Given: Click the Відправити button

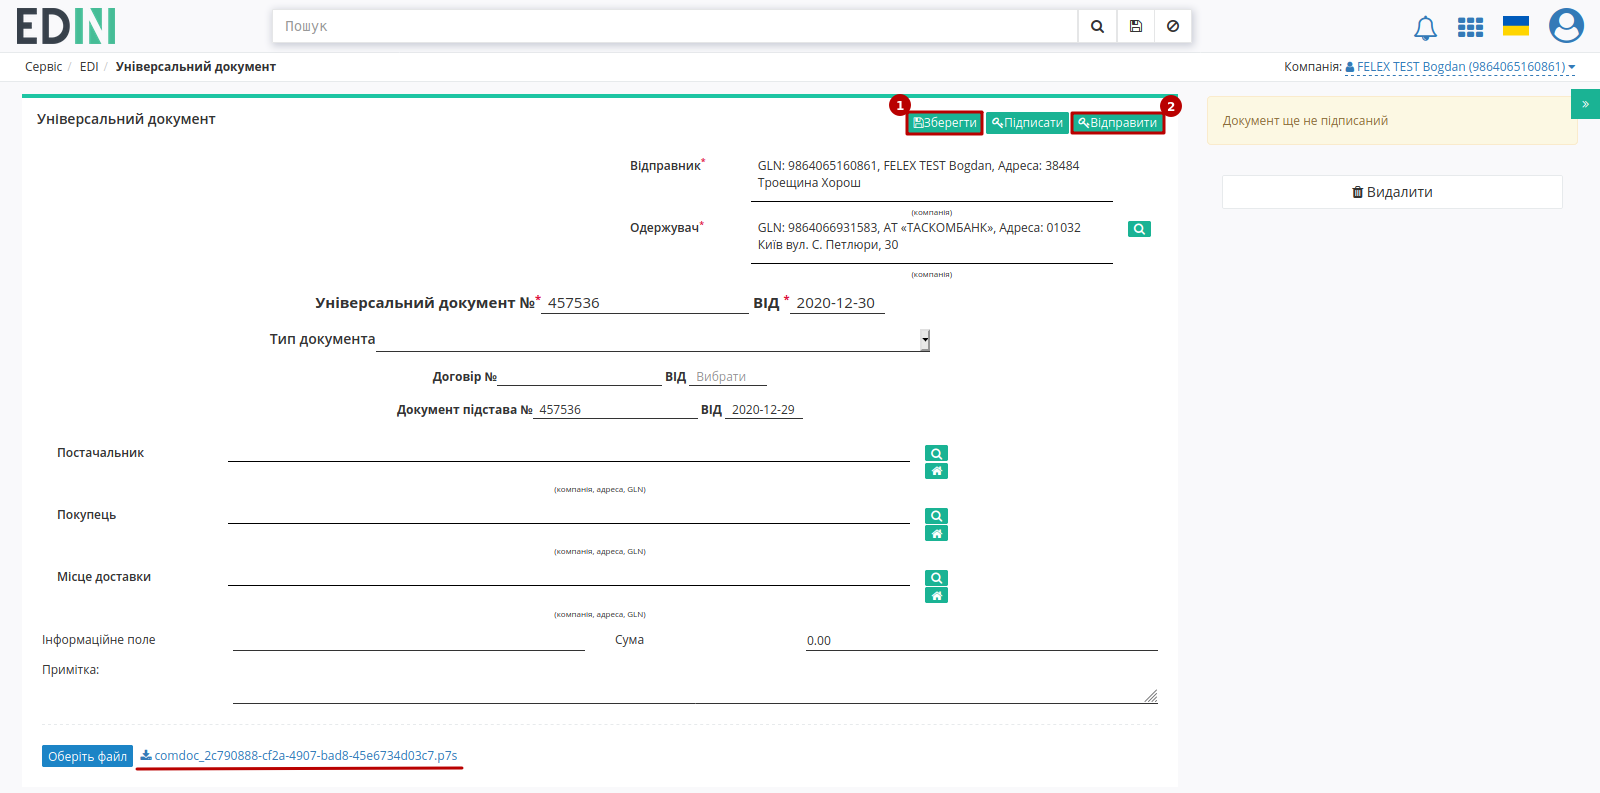Looking at the screenshot, I should coord(1118,123).
